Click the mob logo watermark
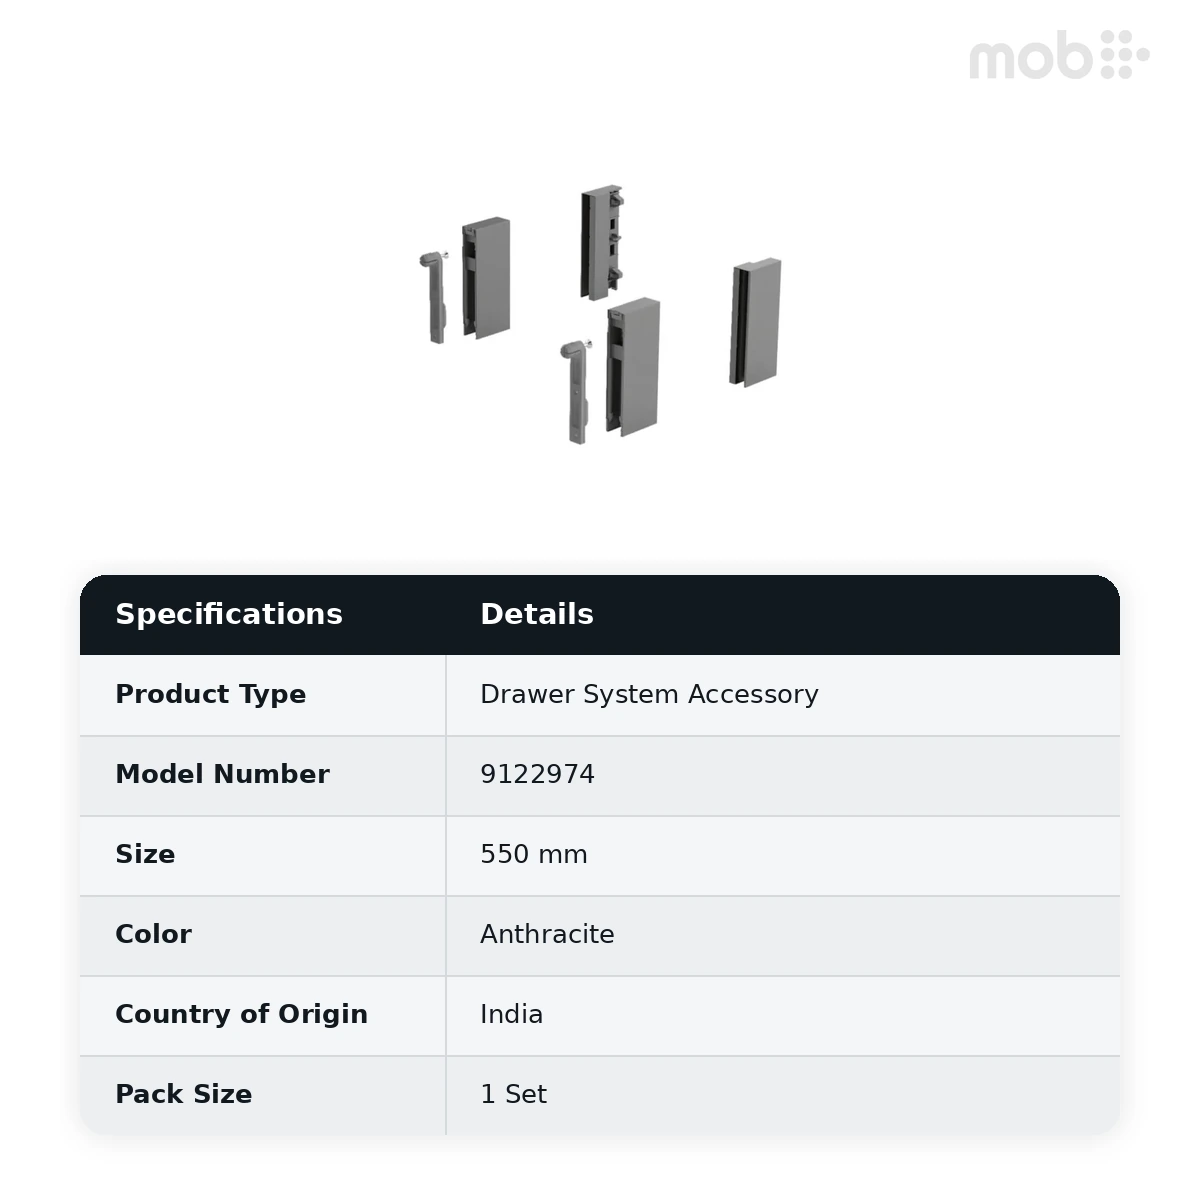Image resolution: width=1200 pixels, height=1200 pixels. [1059, 55]
